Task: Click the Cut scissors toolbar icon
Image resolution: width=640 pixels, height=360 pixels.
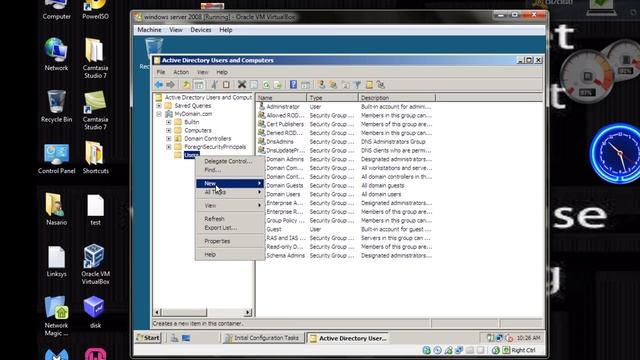Action: click(x=214, y=84)
